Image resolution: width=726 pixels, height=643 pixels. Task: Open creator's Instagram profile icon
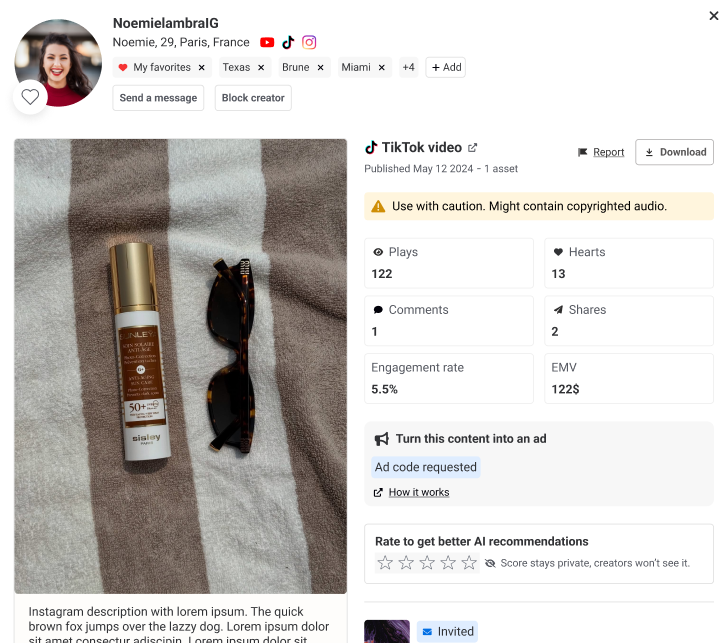(309, 42)
